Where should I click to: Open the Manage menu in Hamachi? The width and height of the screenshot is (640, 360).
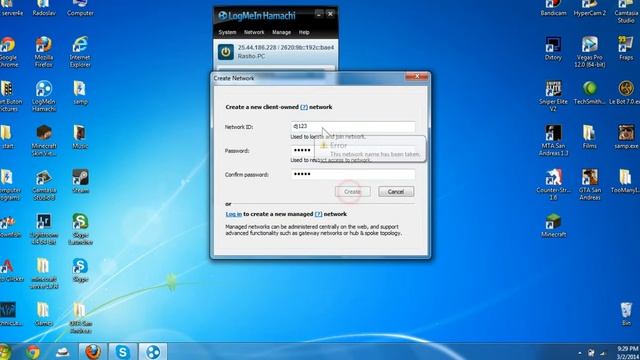coord(281,32)
